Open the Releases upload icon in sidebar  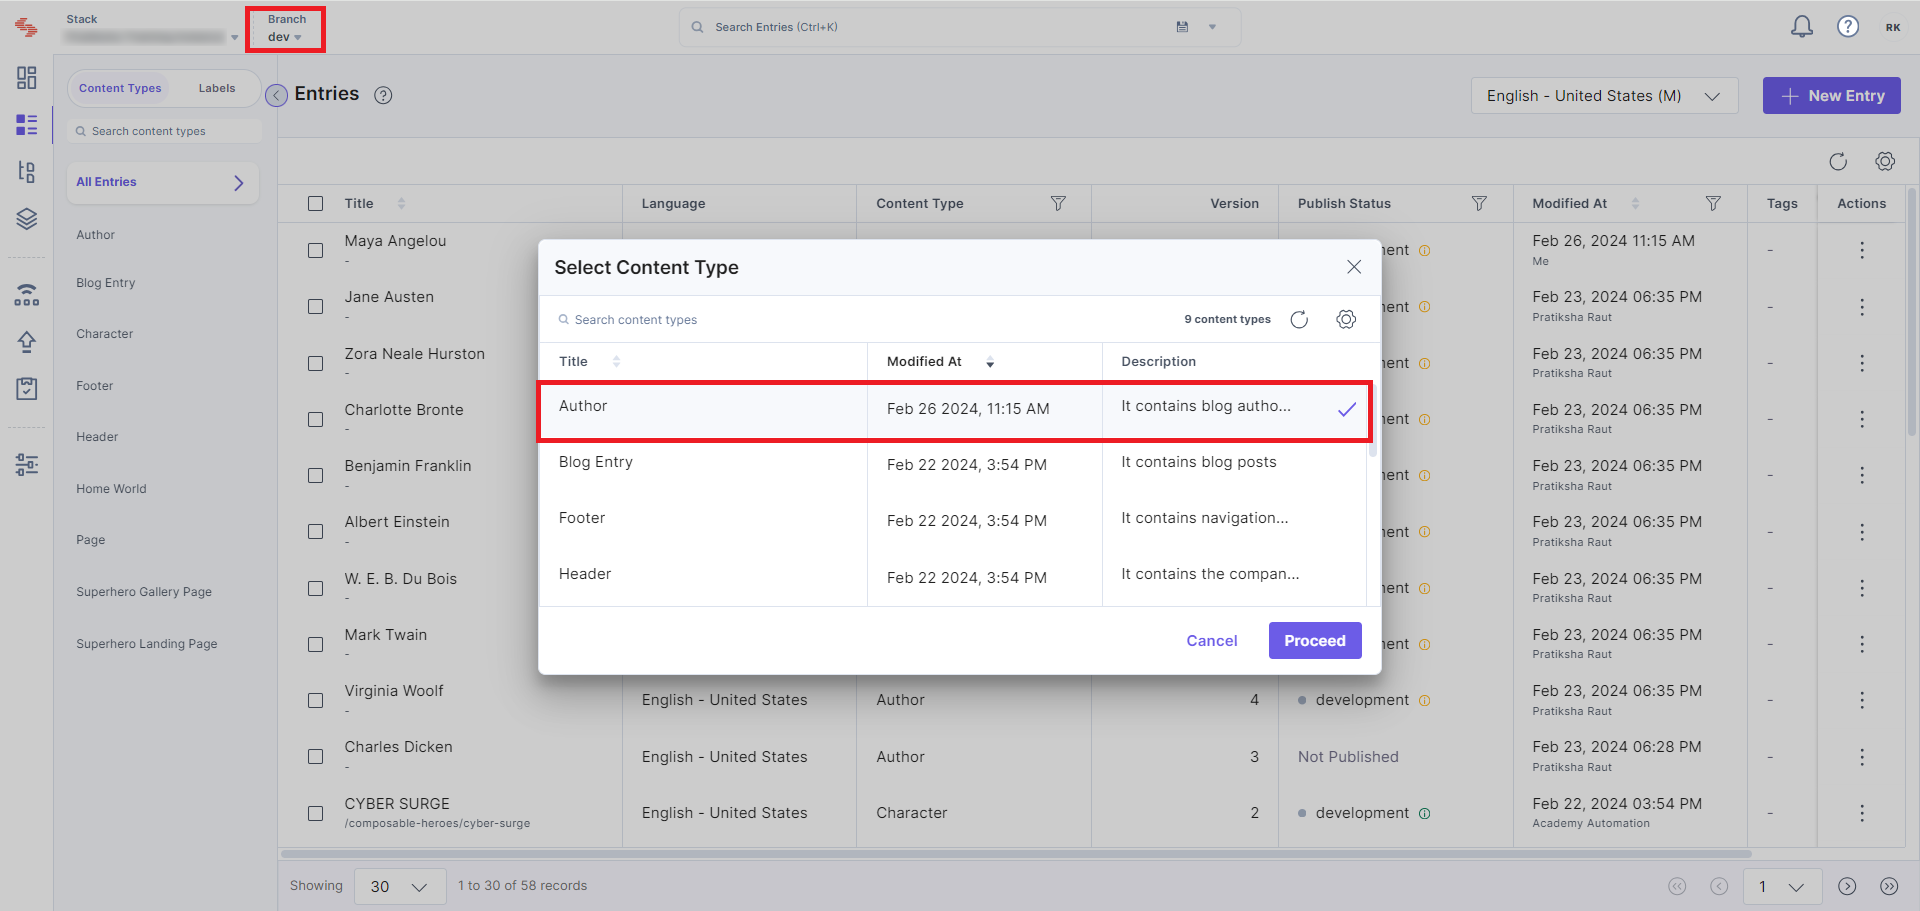pos(27,342)
